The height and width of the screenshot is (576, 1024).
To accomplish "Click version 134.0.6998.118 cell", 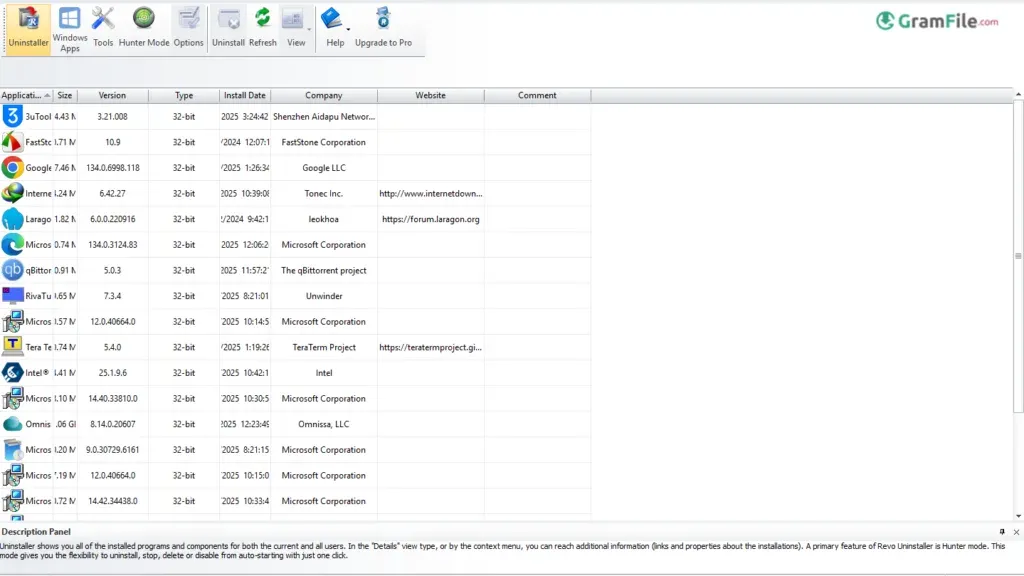I will click(113, 167).
